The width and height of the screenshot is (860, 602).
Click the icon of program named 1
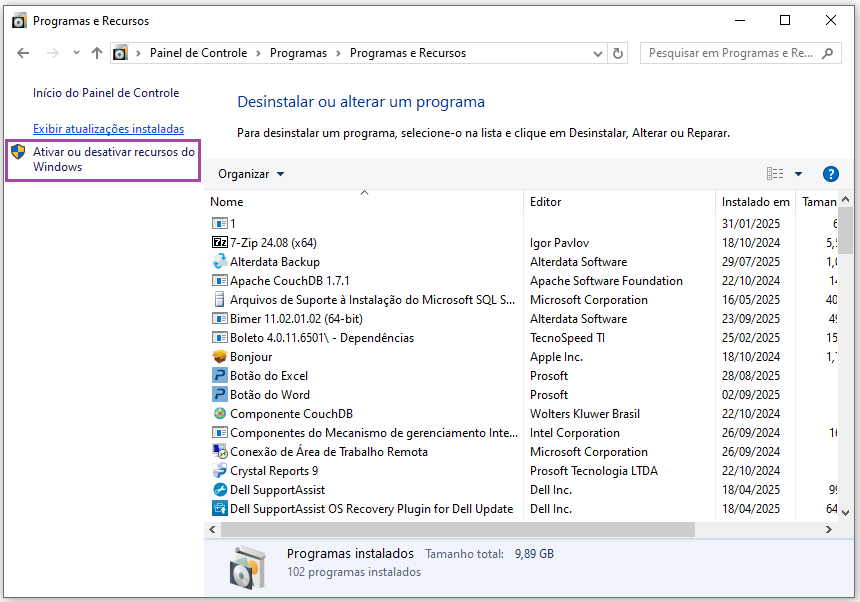(219, 223)
